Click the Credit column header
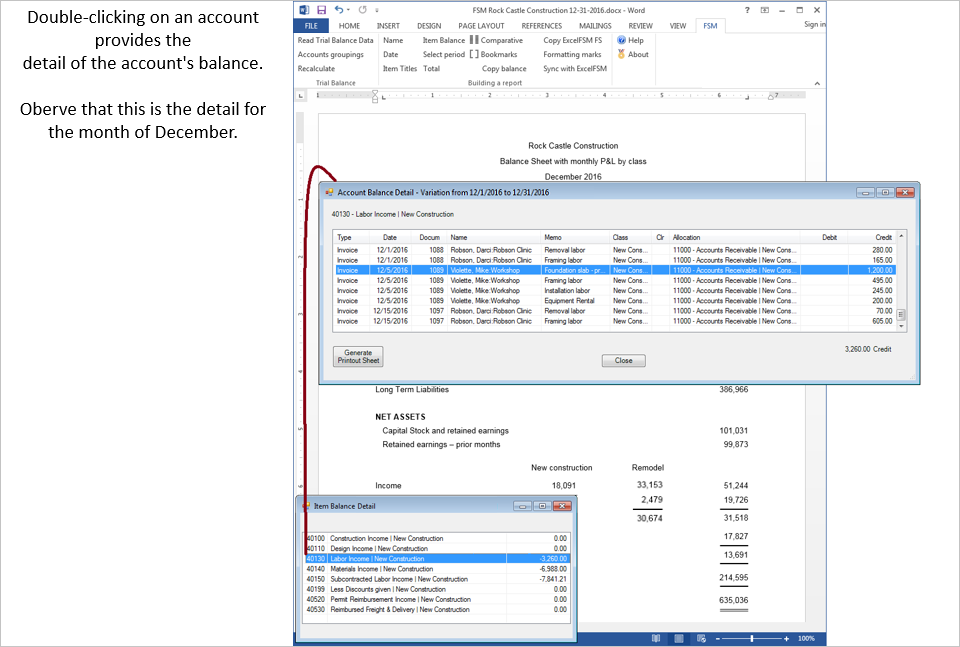 [x=872, y=237]
